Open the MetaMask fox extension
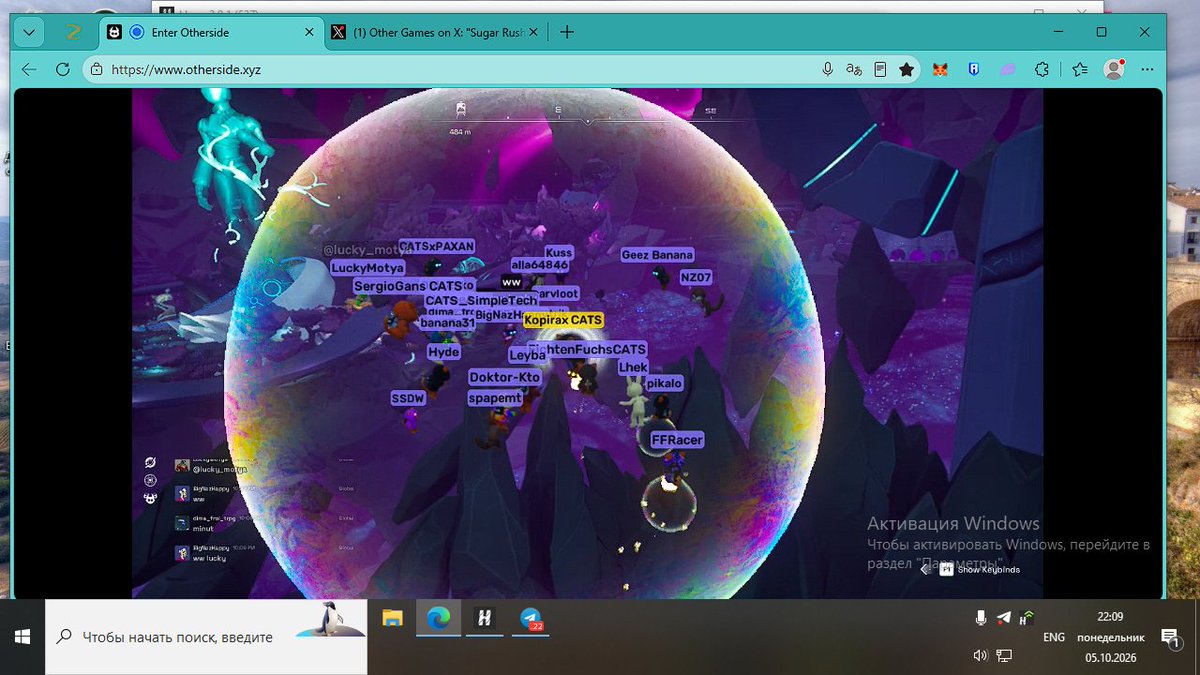 (x=939, y=69)
